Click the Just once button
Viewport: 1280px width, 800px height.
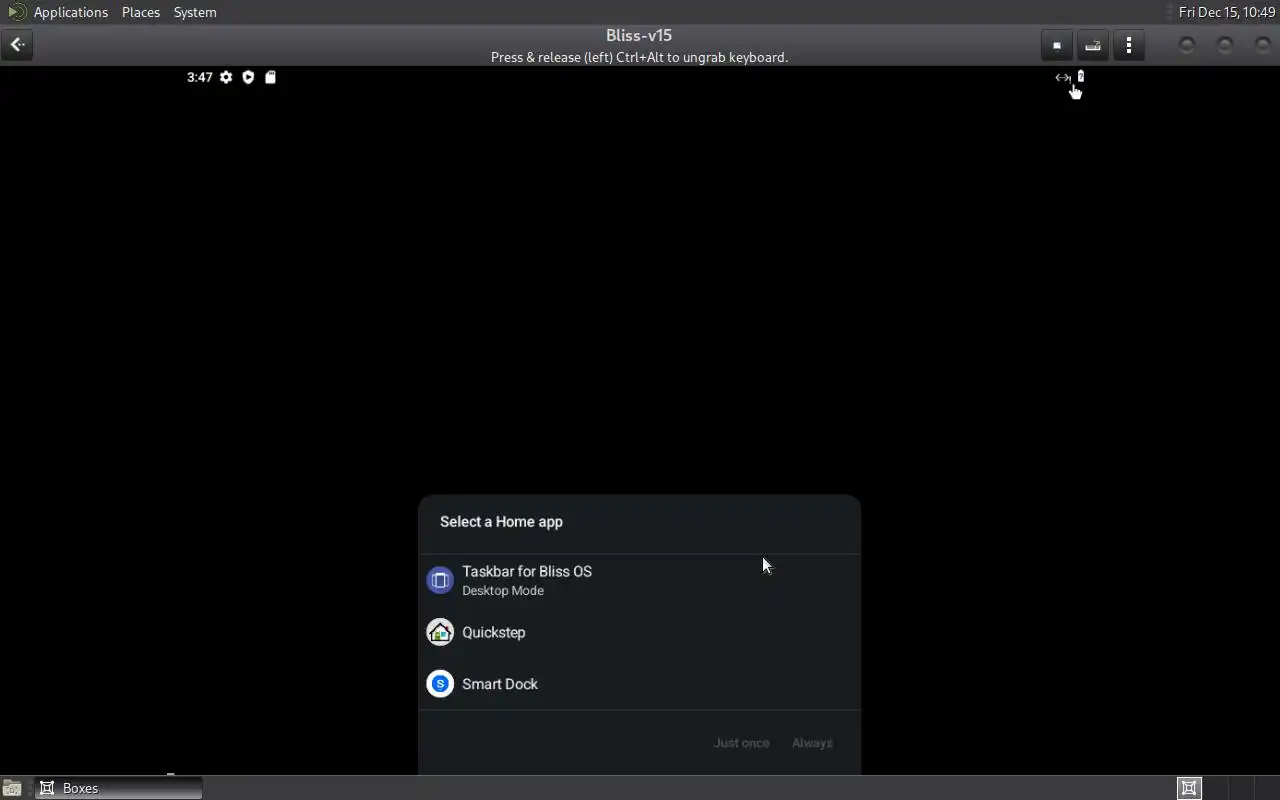pyautogui.click(x=741, y=743)
